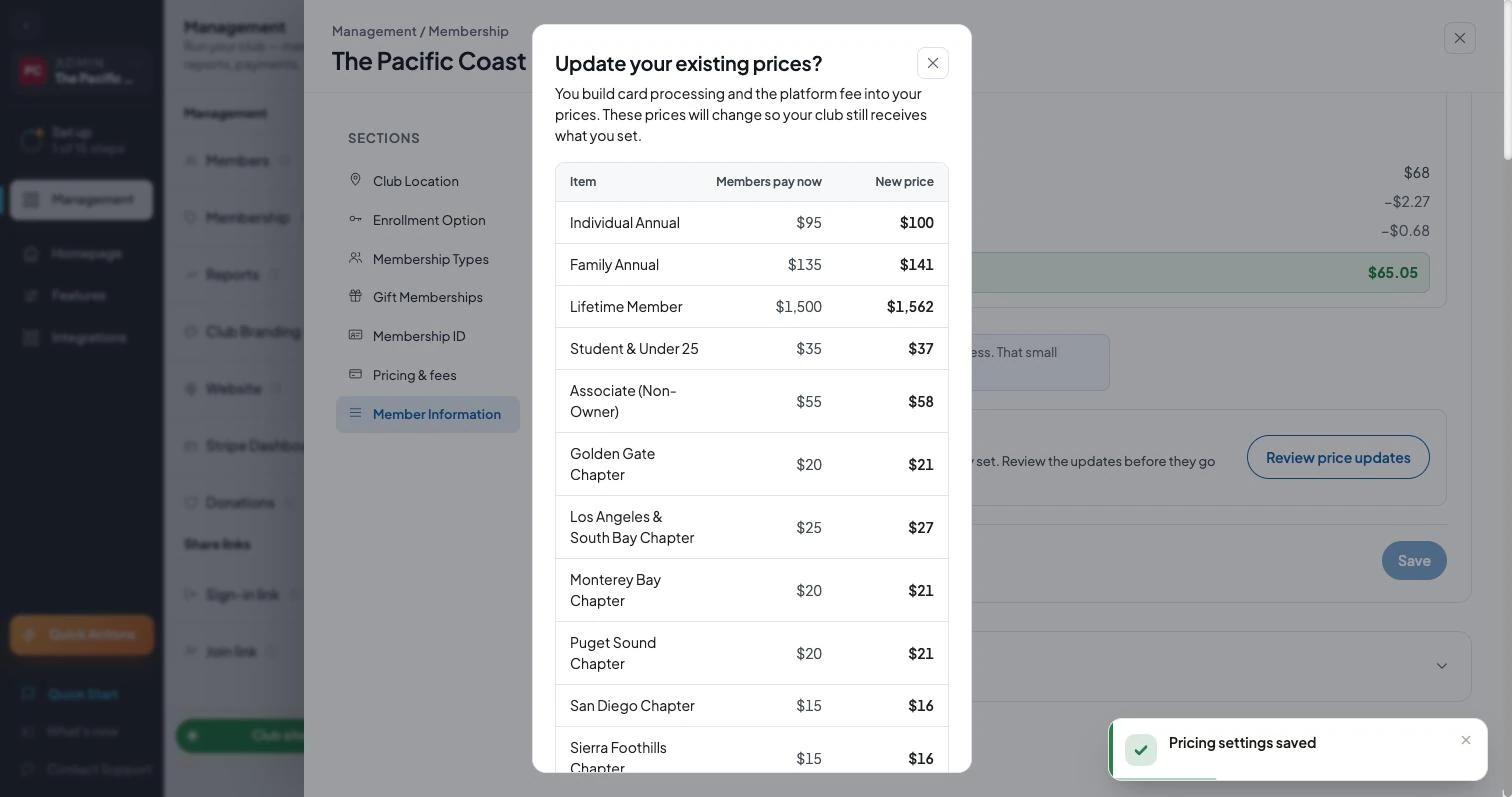Click the New price column header
The height and width of the screenshot is (797, 1512).
pyautogui.click(x=904, y=181)
